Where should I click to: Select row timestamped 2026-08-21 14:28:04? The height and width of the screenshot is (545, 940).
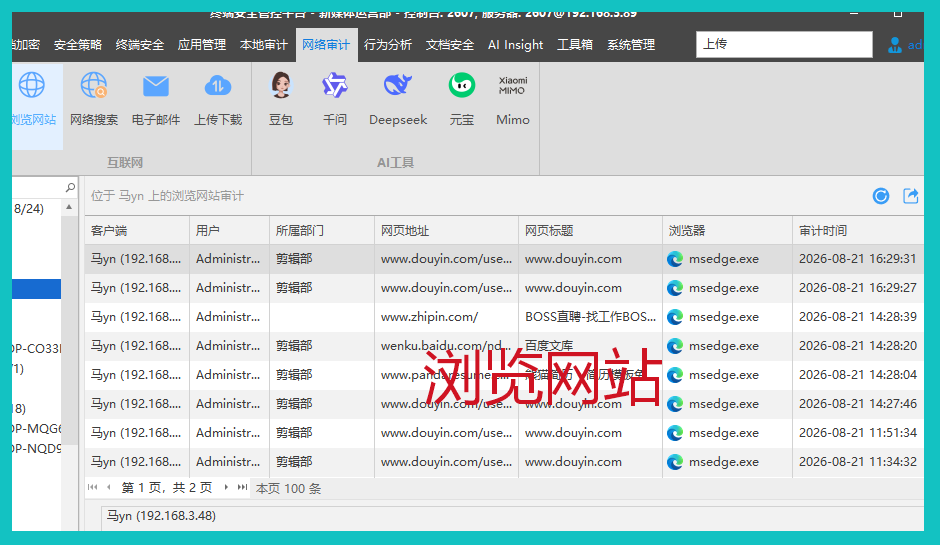tap(504, 375)
